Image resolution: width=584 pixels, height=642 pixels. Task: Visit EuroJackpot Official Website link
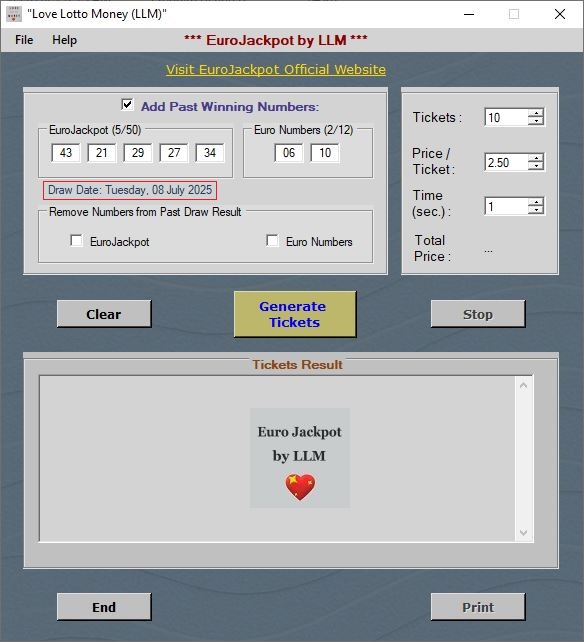click(276, 70)
